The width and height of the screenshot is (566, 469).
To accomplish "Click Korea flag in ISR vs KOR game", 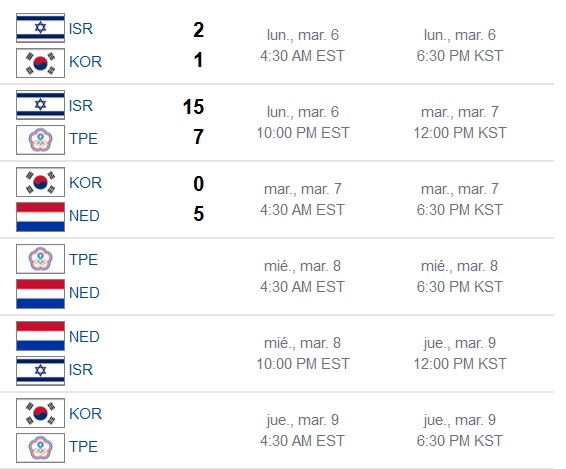I will (40, 63).
